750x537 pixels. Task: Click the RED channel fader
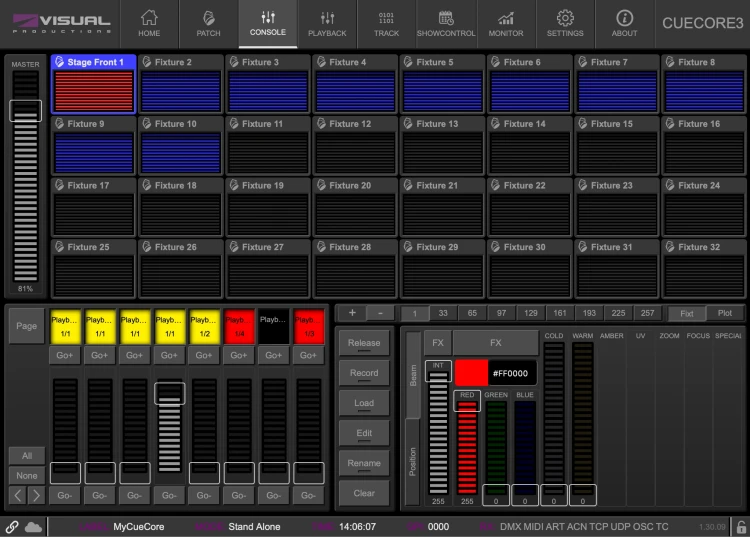click(x=467, y=447)
